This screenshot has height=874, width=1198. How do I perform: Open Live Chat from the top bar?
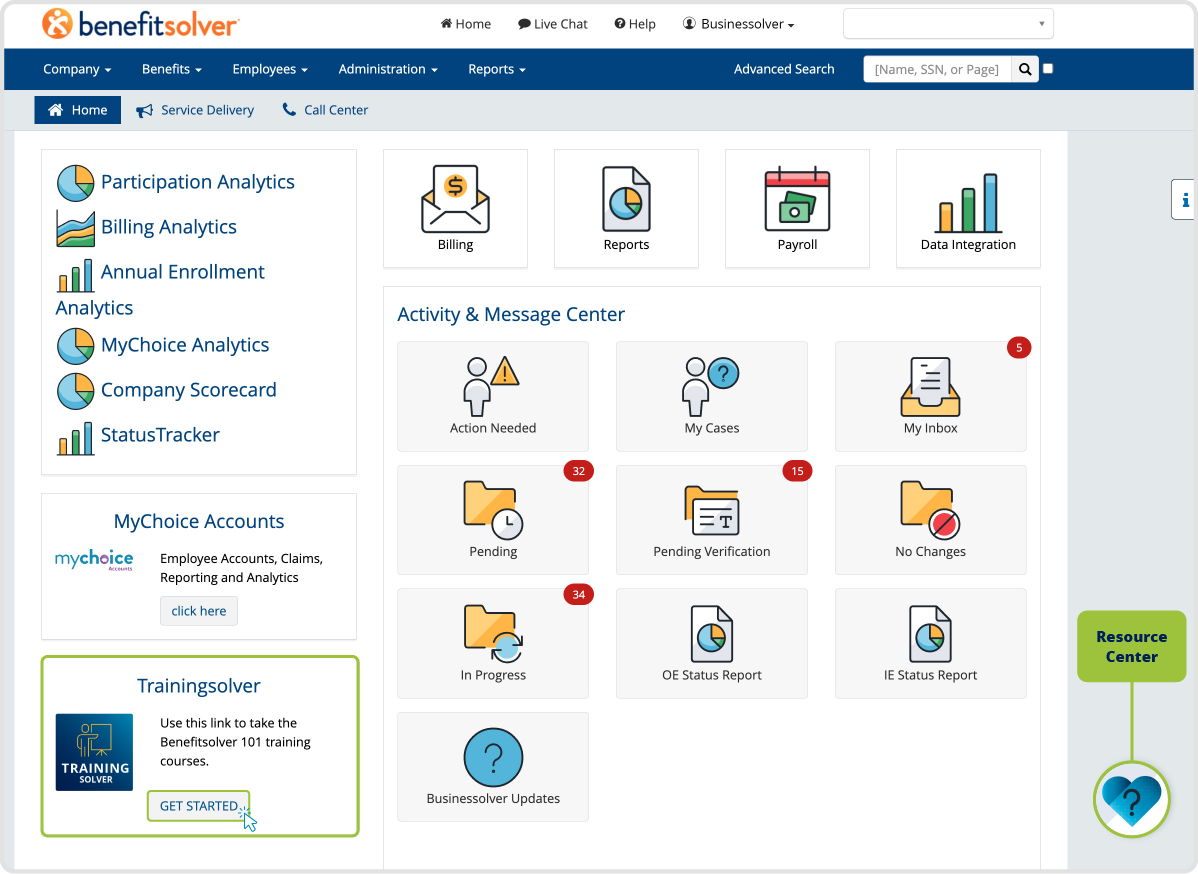coord(553,24)
